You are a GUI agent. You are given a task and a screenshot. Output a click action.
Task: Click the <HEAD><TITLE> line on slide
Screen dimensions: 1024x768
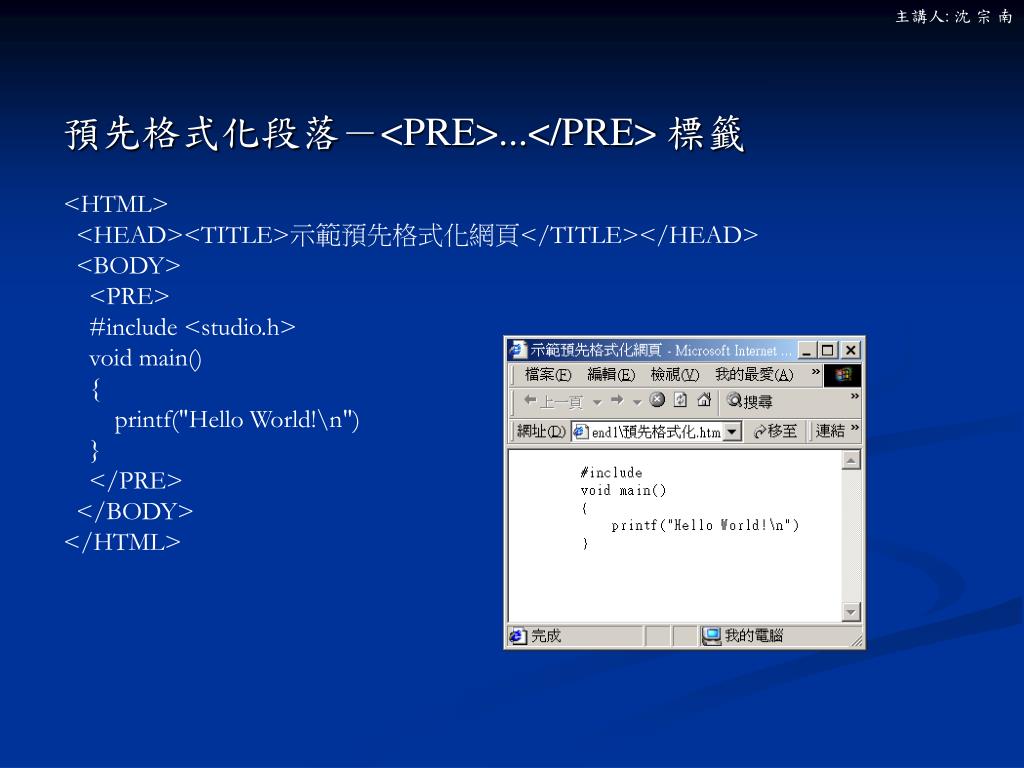(417, 235)
